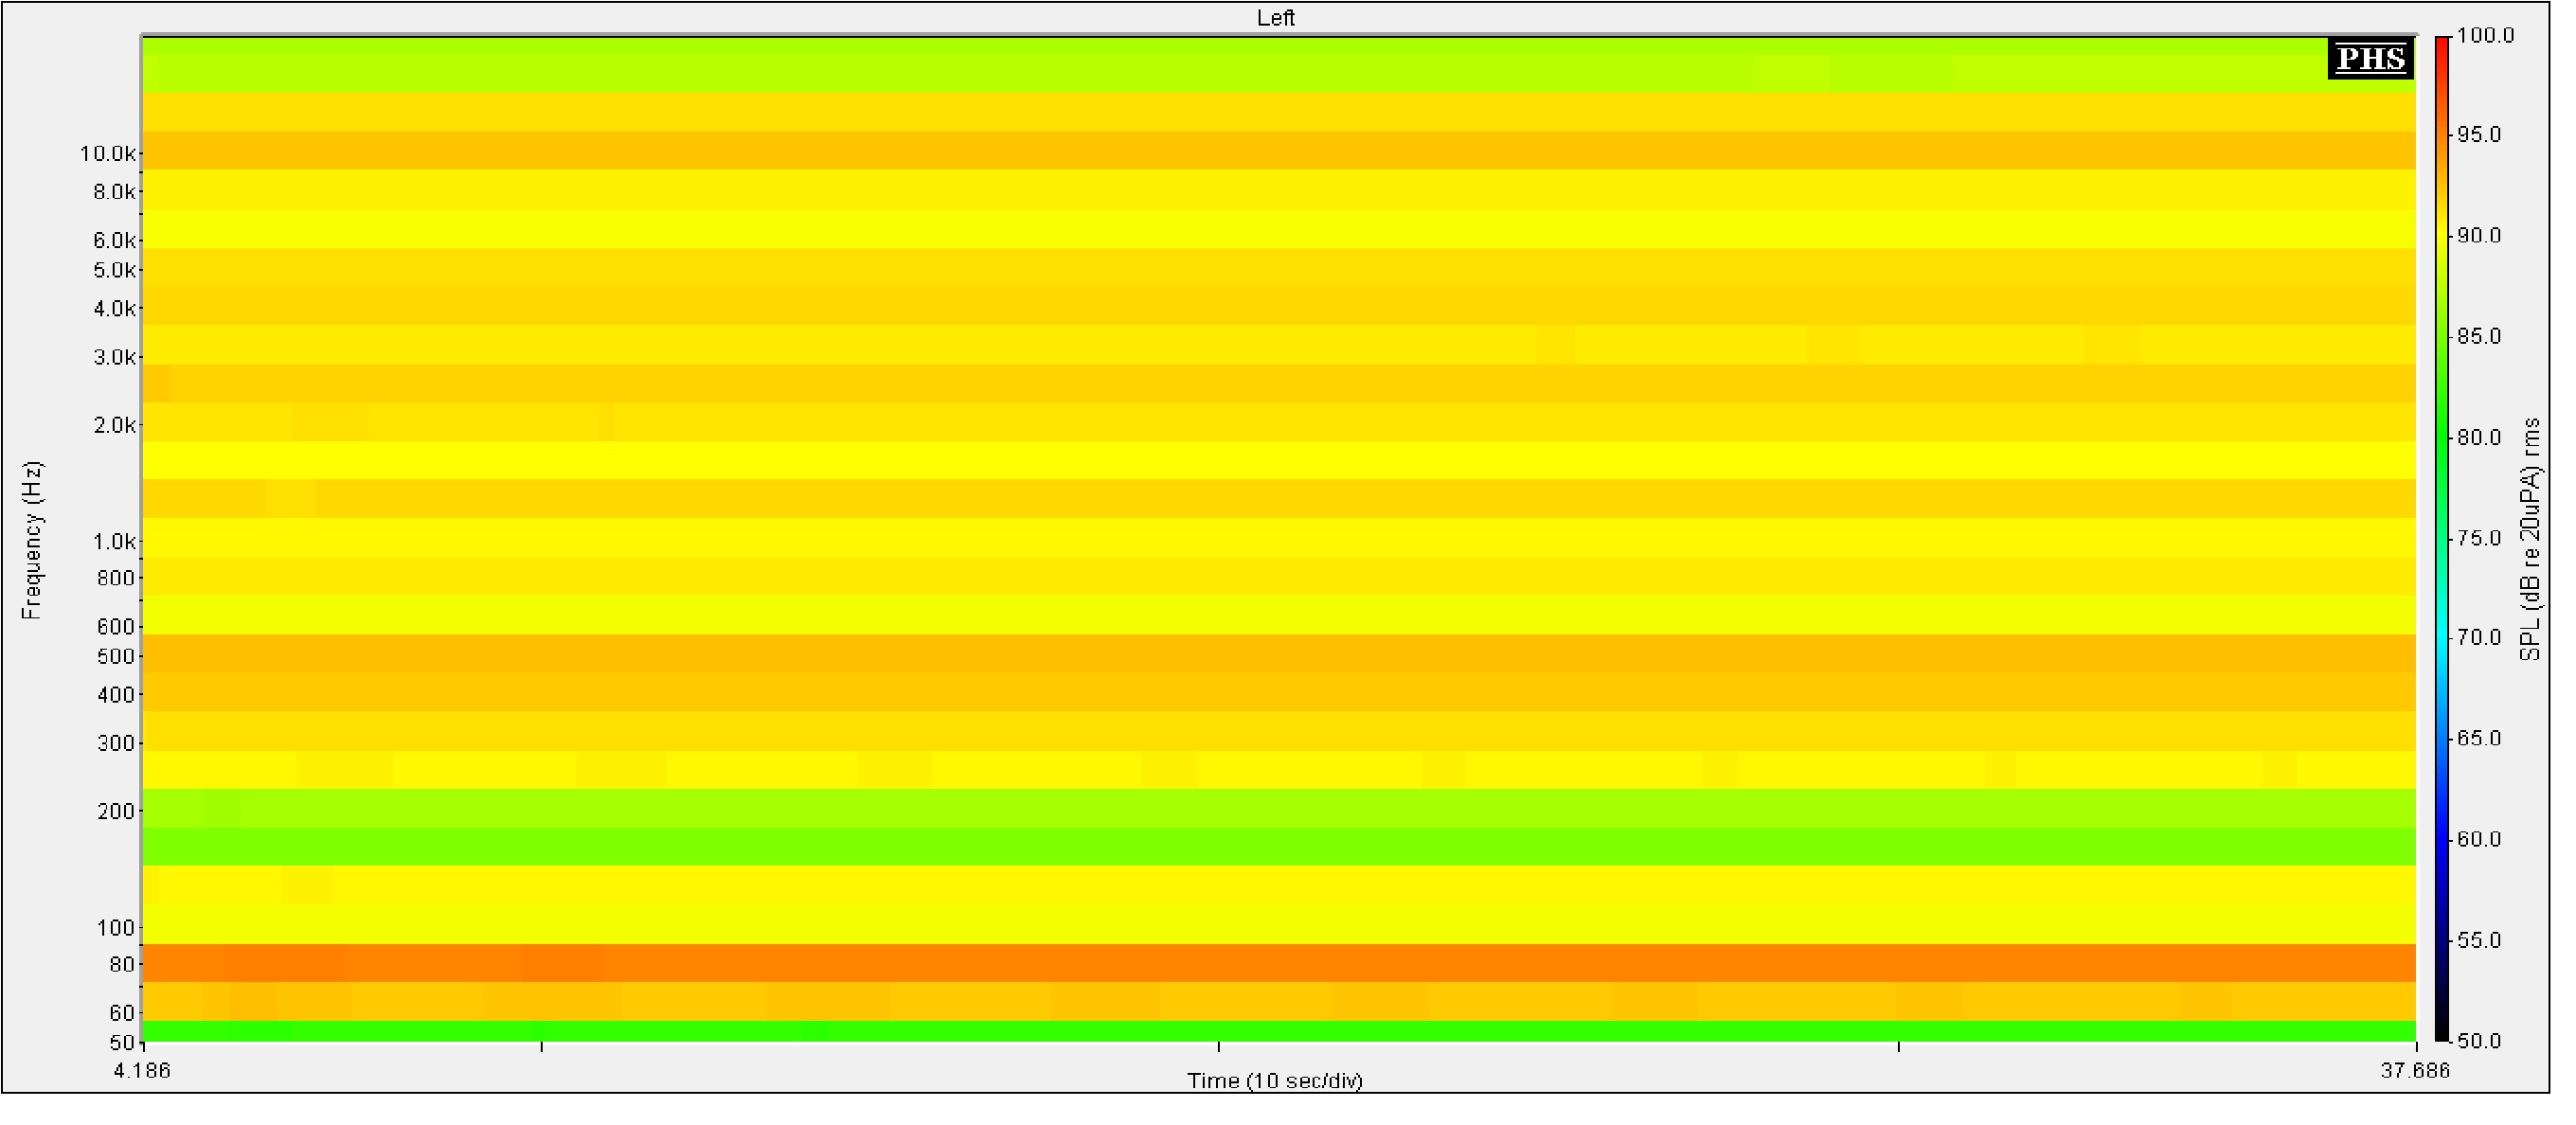Click the center time division tick mark
2576x1125 pixels.
click(1218, 1046)
